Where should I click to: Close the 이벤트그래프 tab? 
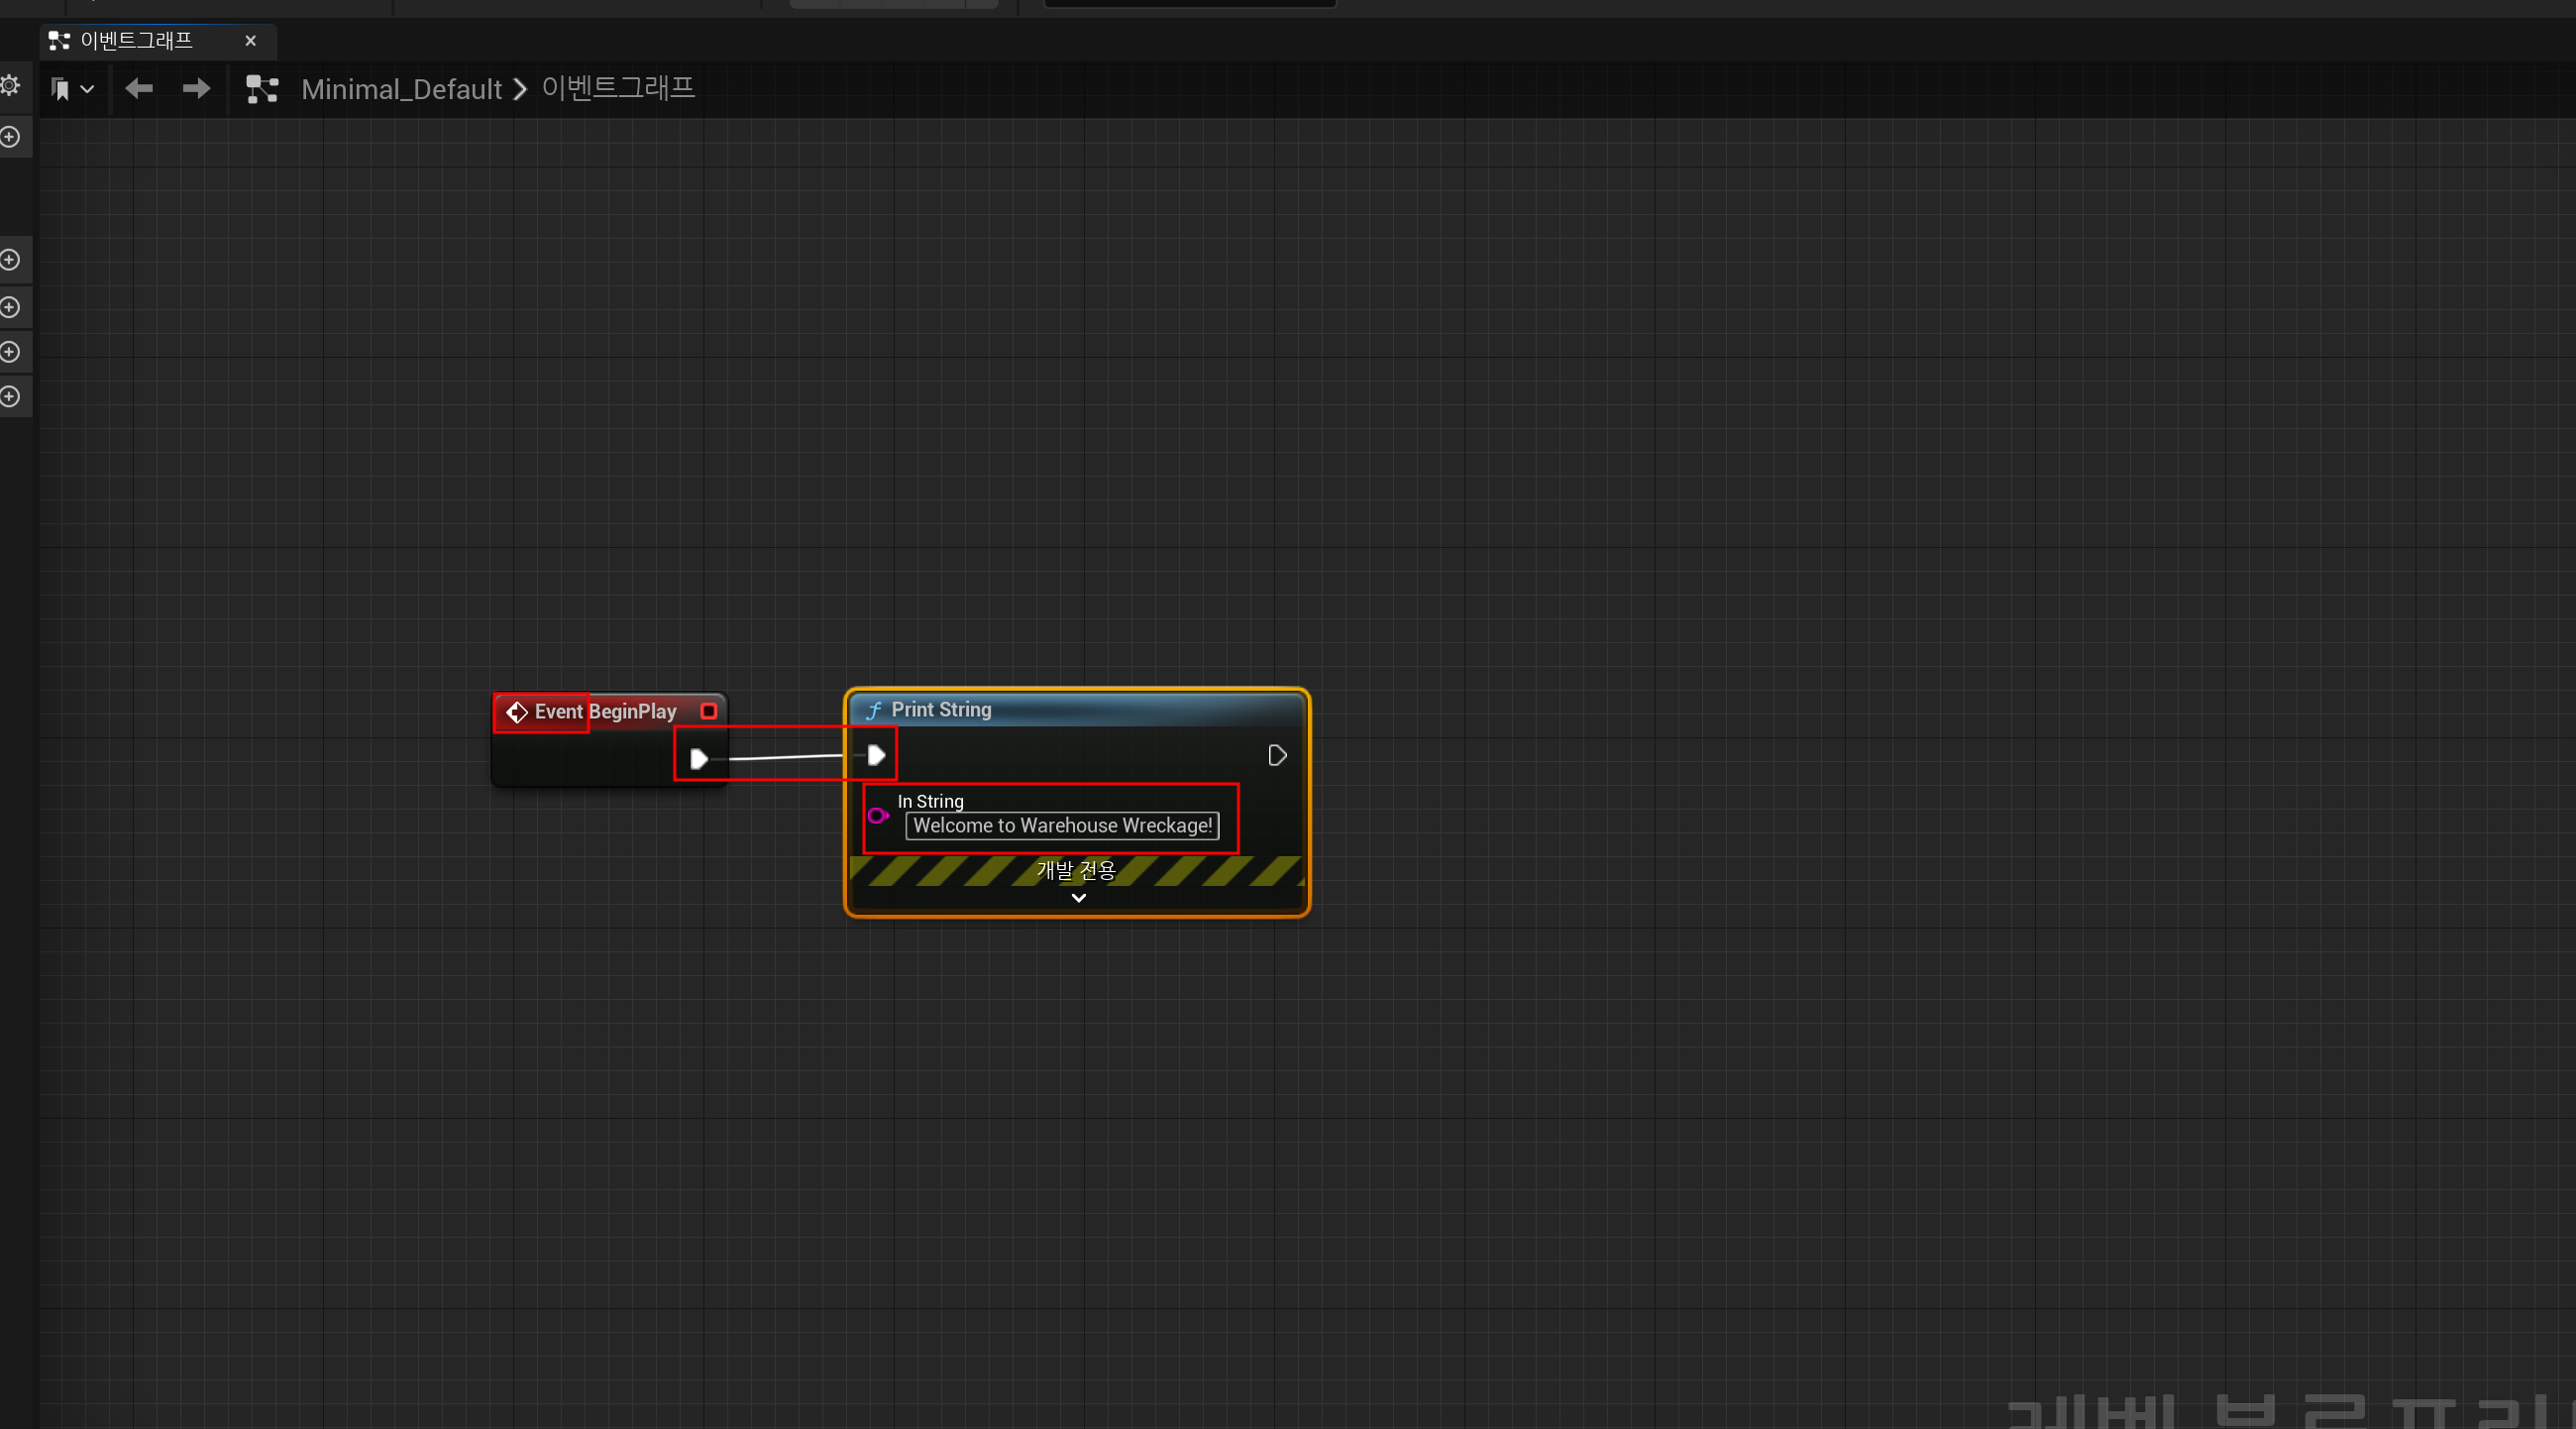[x=251, y=41]
